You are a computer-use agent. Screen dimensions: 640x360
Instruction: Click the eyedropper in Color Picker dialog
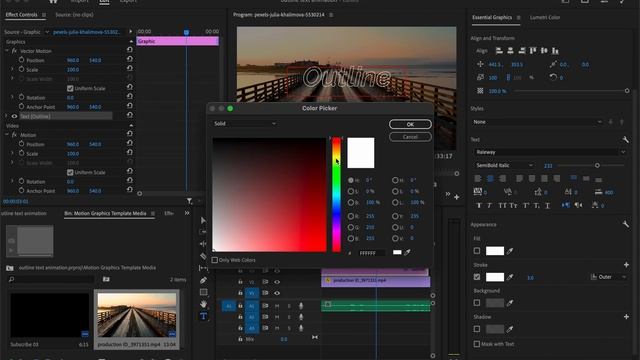pos(407,253)
